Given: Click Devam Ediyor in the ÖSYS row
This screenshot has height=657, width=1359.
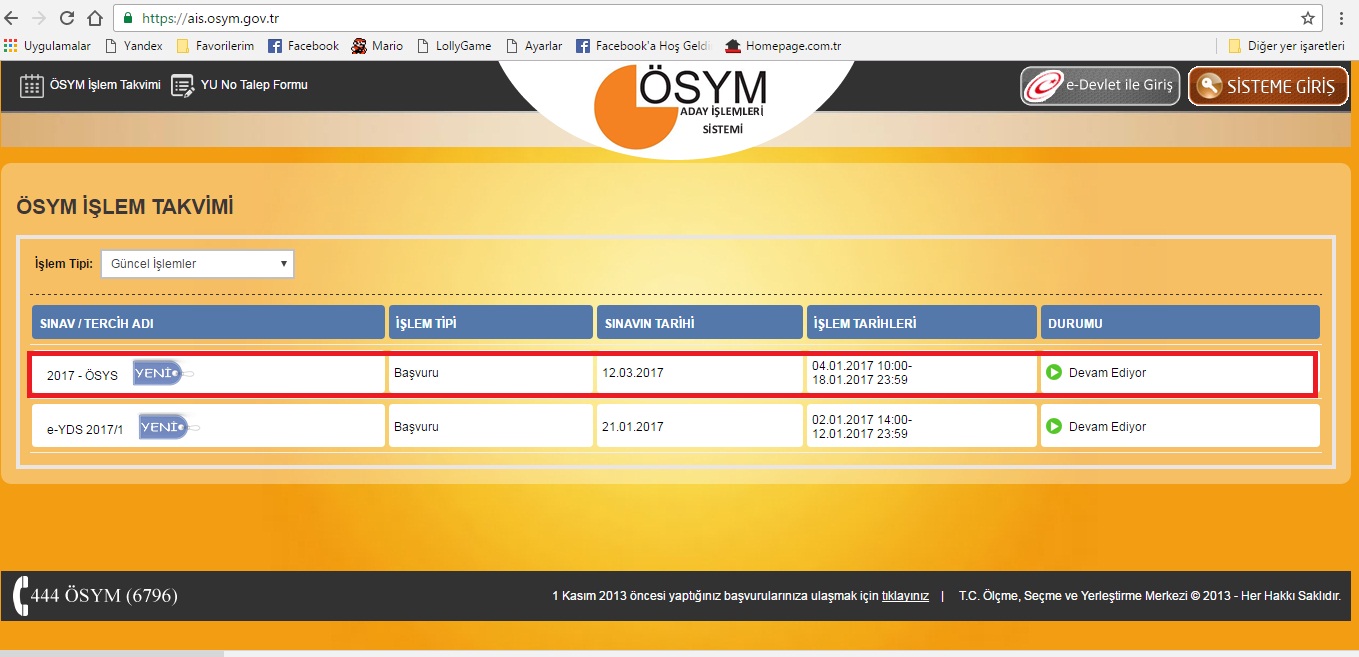Looking at the screenshot, I should coord(1107,373).
